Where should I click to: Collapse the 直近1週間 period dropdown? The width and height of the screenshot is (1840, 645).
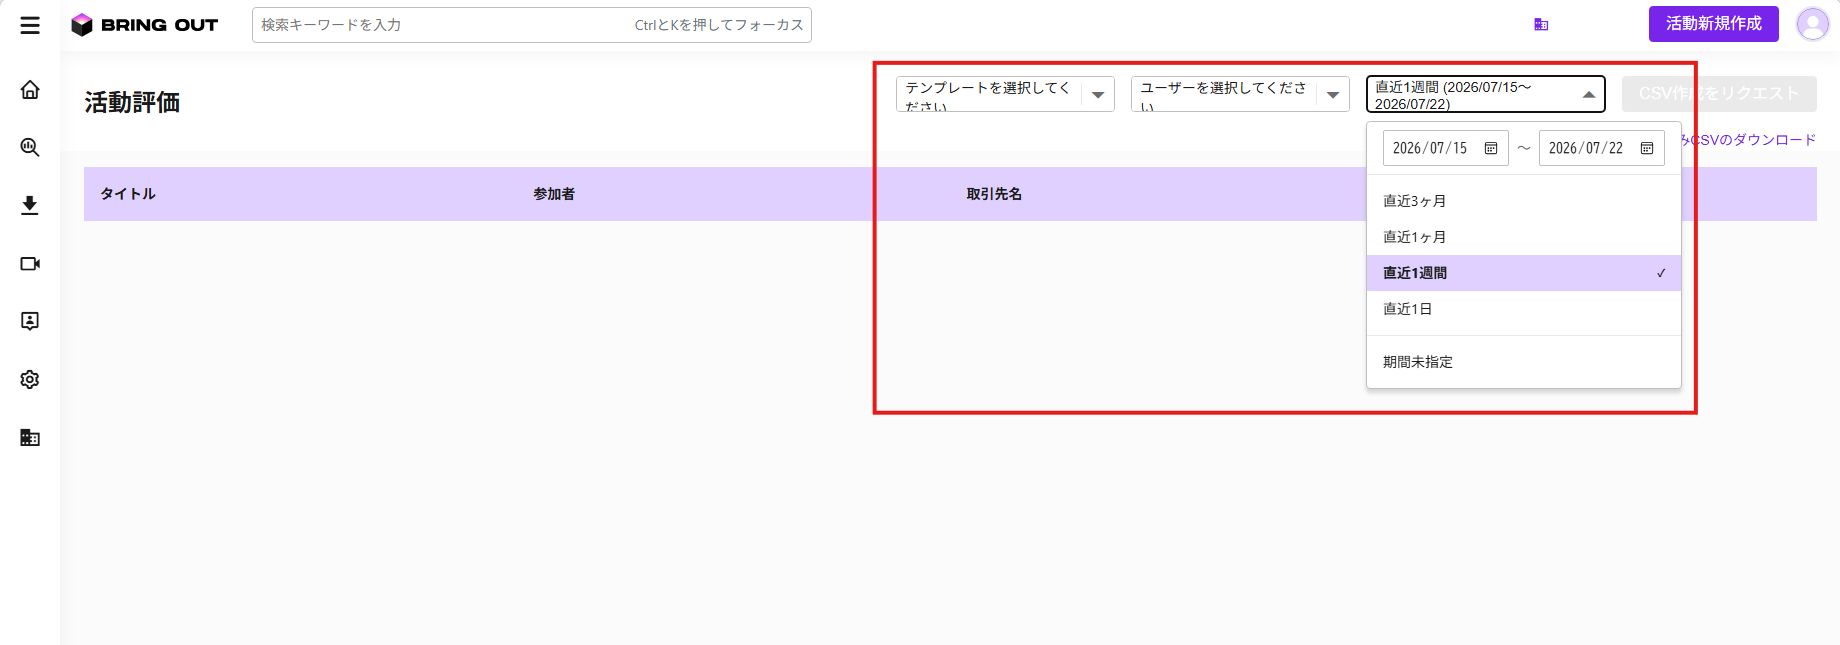[x=1486, y=94]
